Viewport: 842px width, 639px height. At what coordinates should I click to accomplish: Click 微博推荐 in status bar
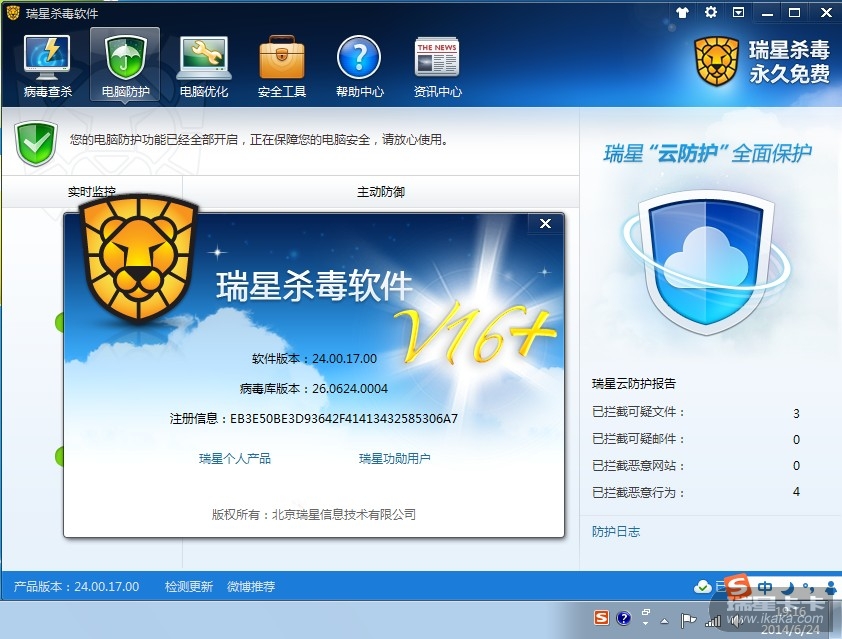click(x=251, y=586)
